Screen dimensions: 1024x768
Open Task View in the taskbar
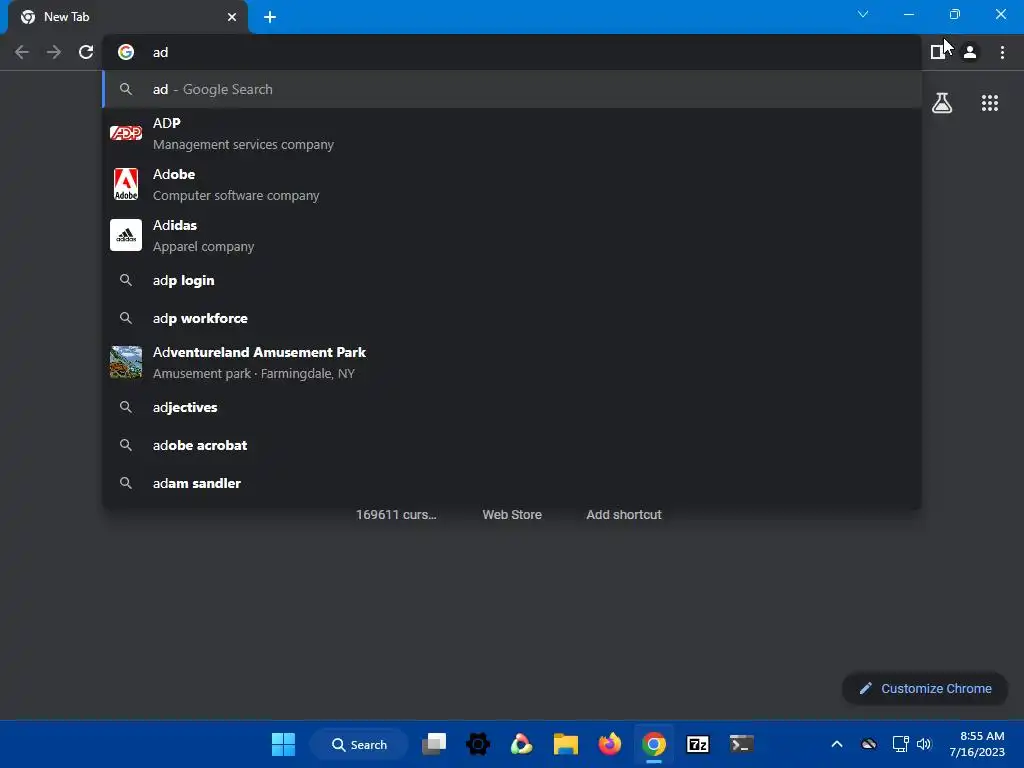tap(434, 744)
